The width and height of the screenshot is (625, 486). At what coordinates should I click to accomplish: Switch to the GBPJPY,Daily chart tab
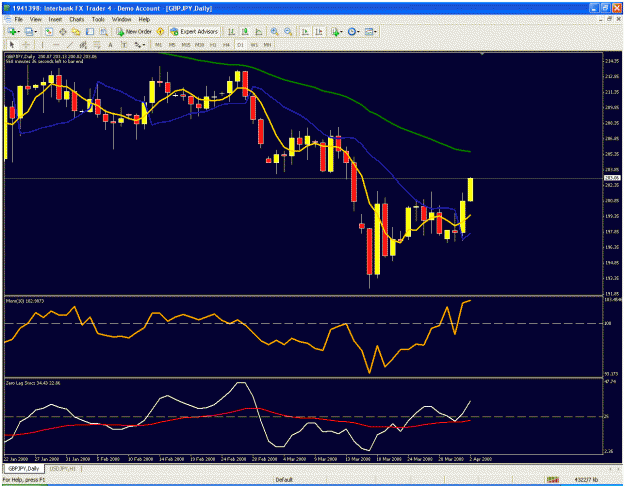(24, 468)
